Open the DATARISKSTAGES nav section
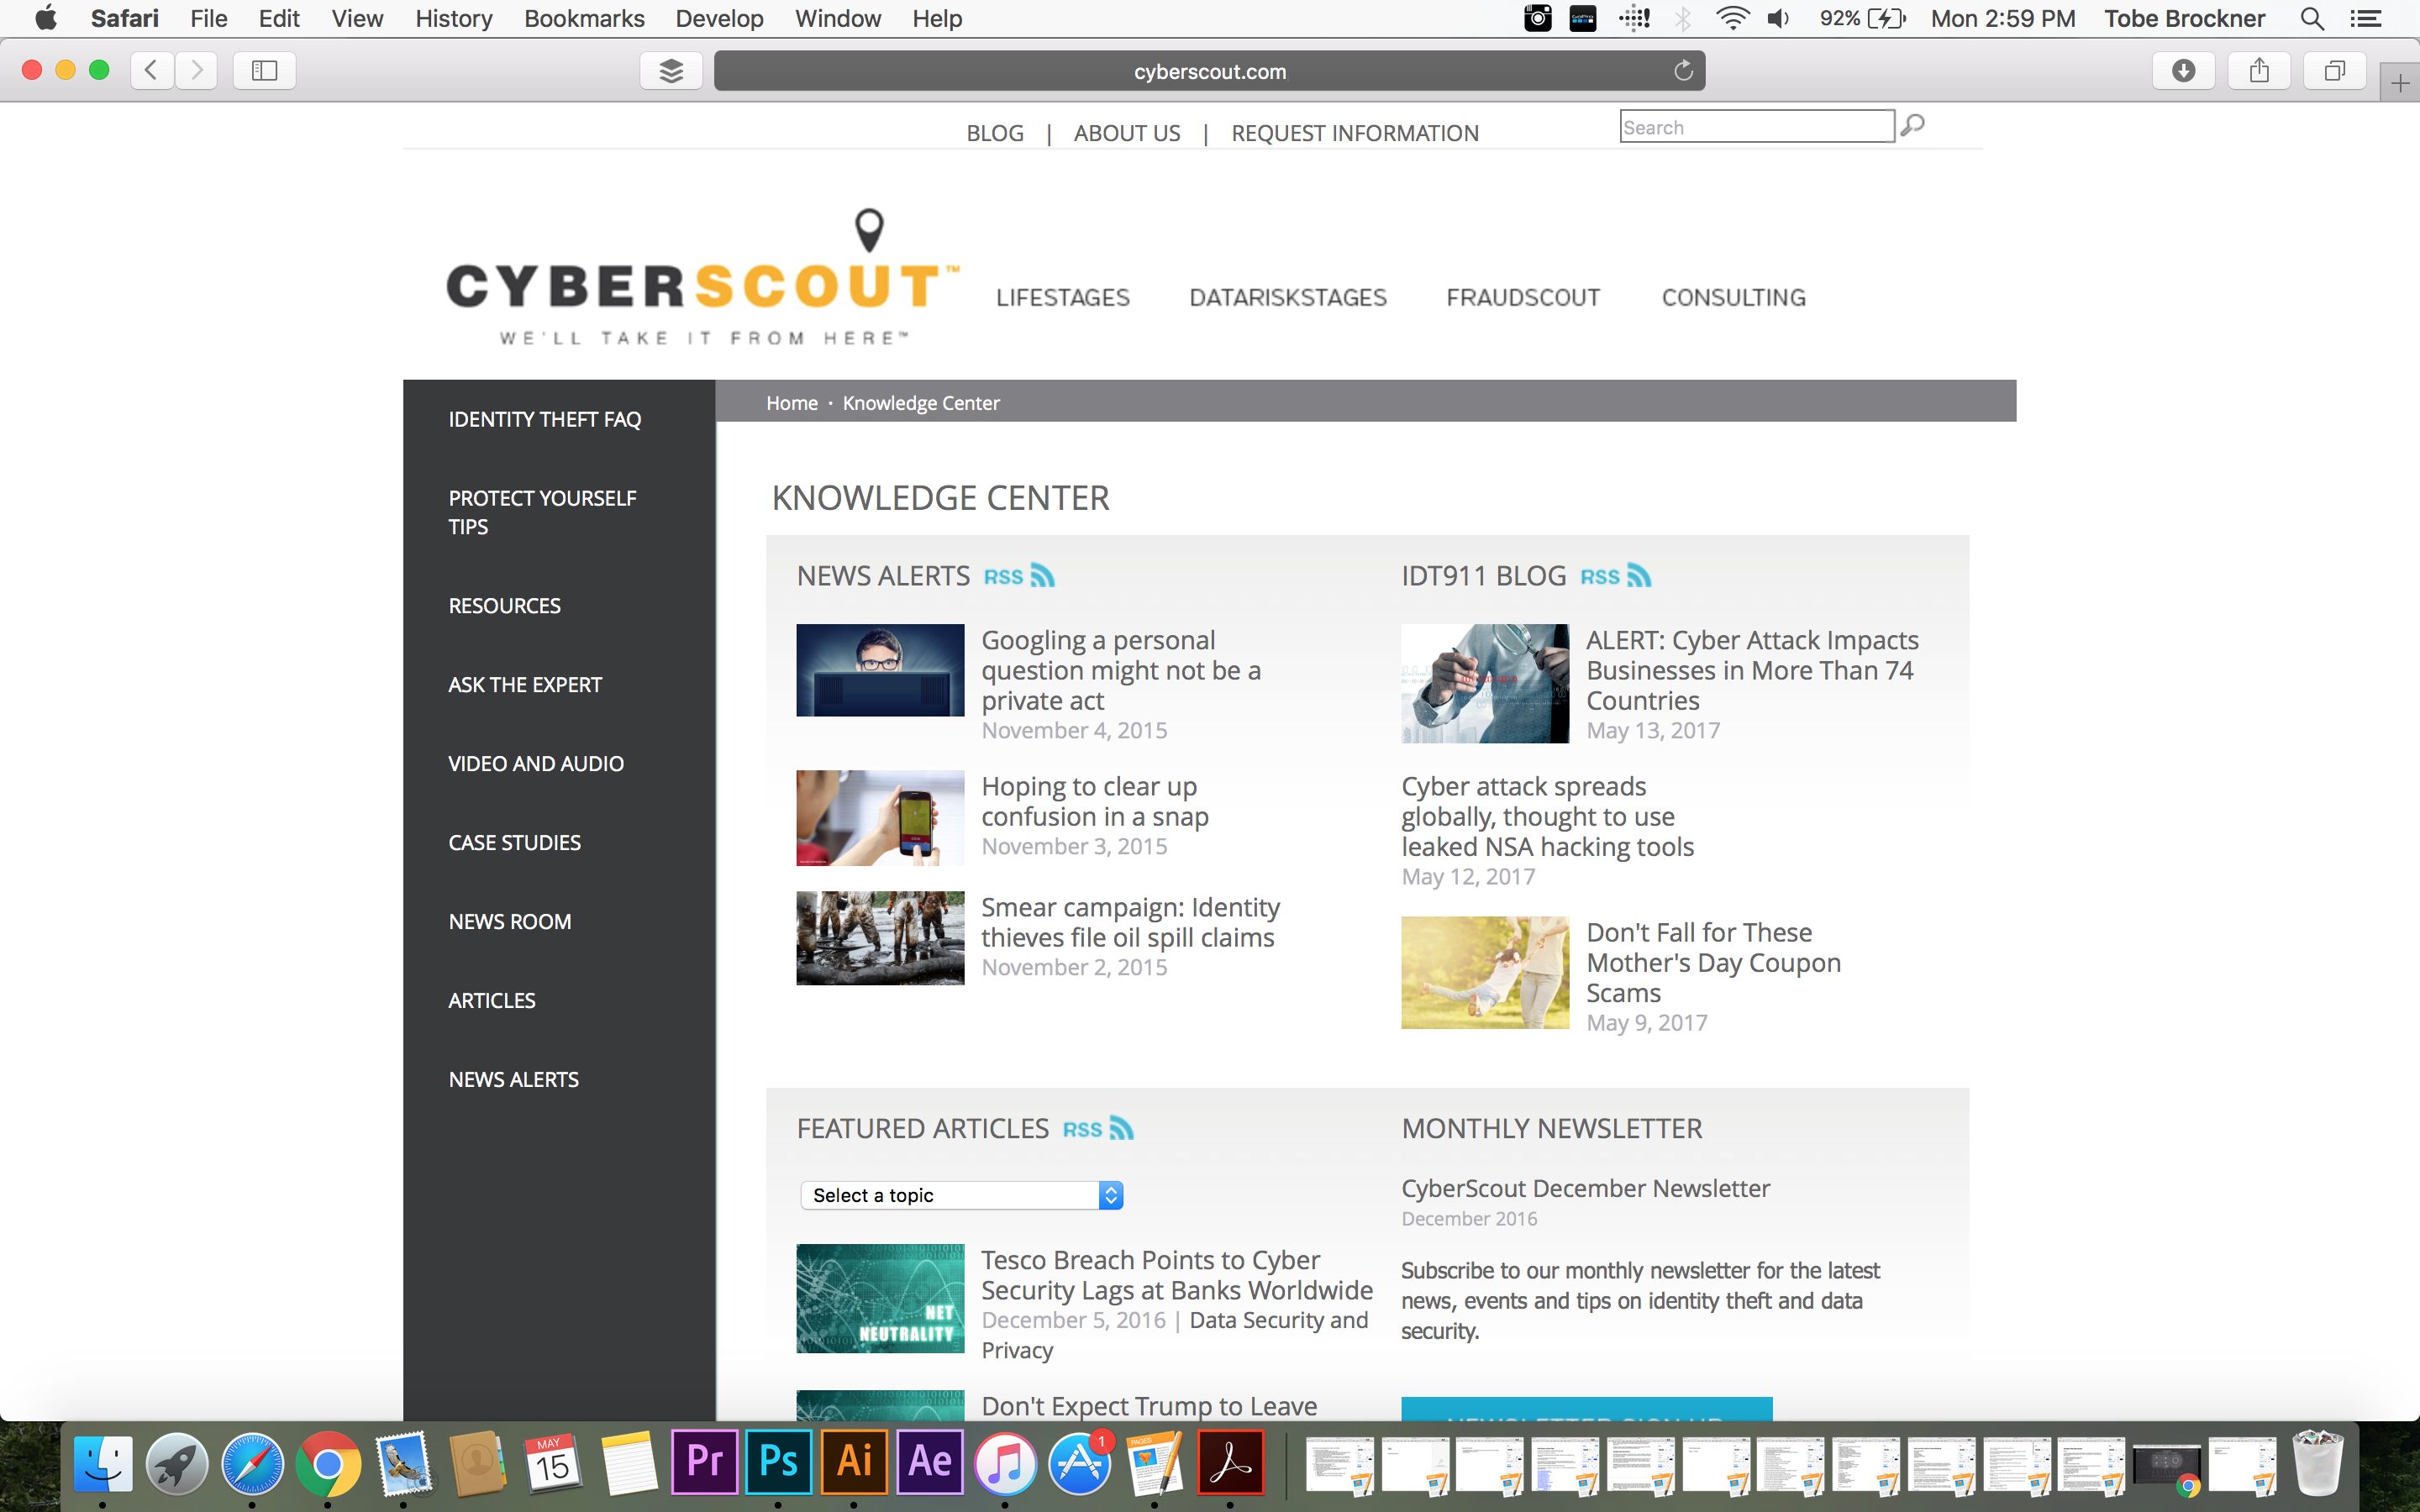Screen dimensions: 2420x1512 (1287, 297)
